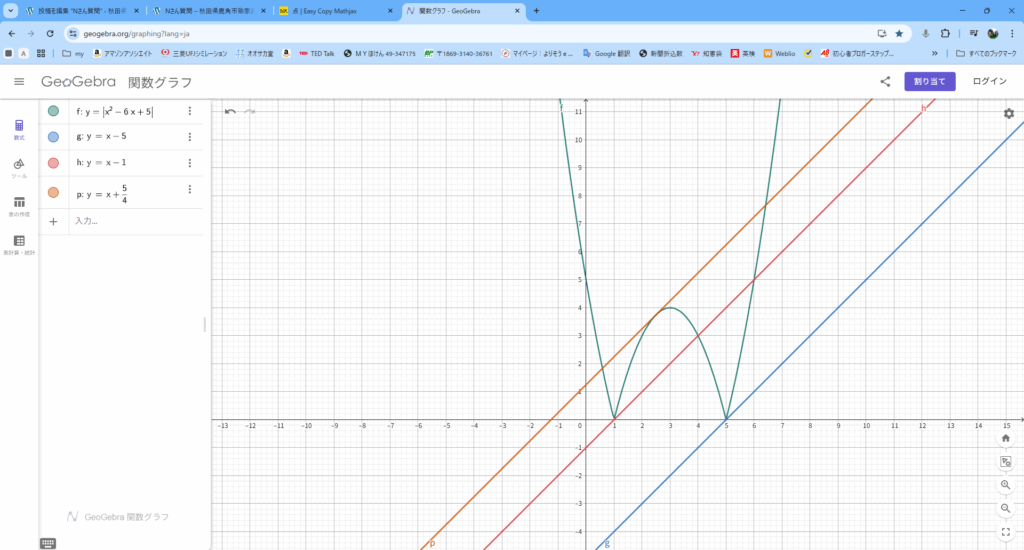Image resolution: width=1024 pixels, height=550 pixels.
Task: Click the share icon in the header
Action: 885,82
